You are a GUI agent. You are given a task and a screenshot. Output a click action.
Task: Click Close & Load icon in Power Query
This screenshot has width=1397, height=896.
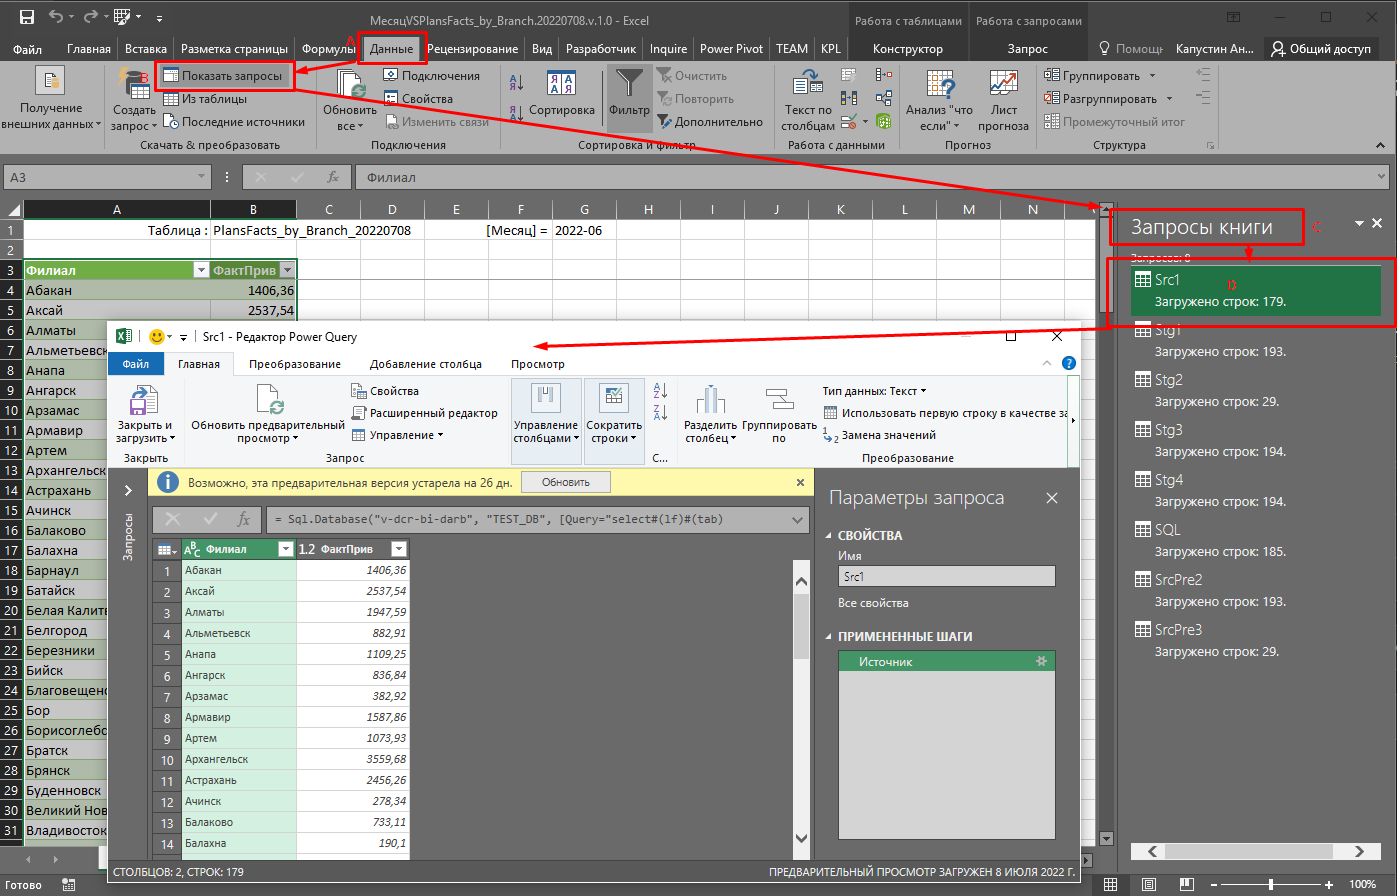coord(146,400)
